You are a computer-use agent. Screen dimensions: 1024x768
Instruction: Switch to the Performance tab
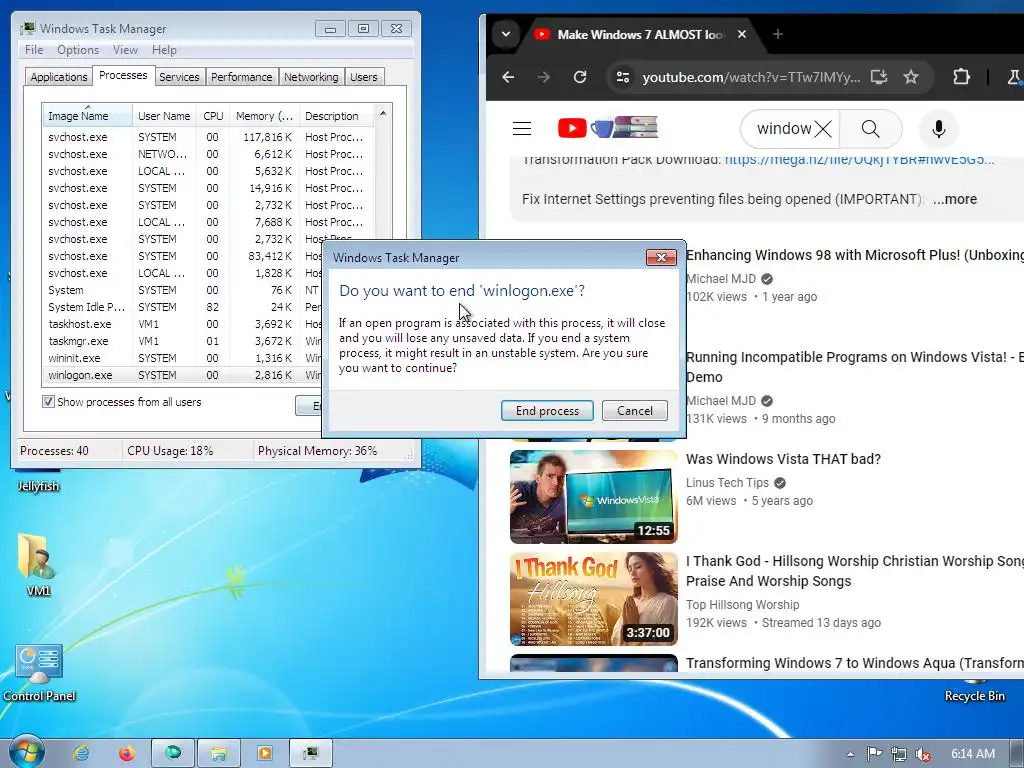tap(242, 77)
